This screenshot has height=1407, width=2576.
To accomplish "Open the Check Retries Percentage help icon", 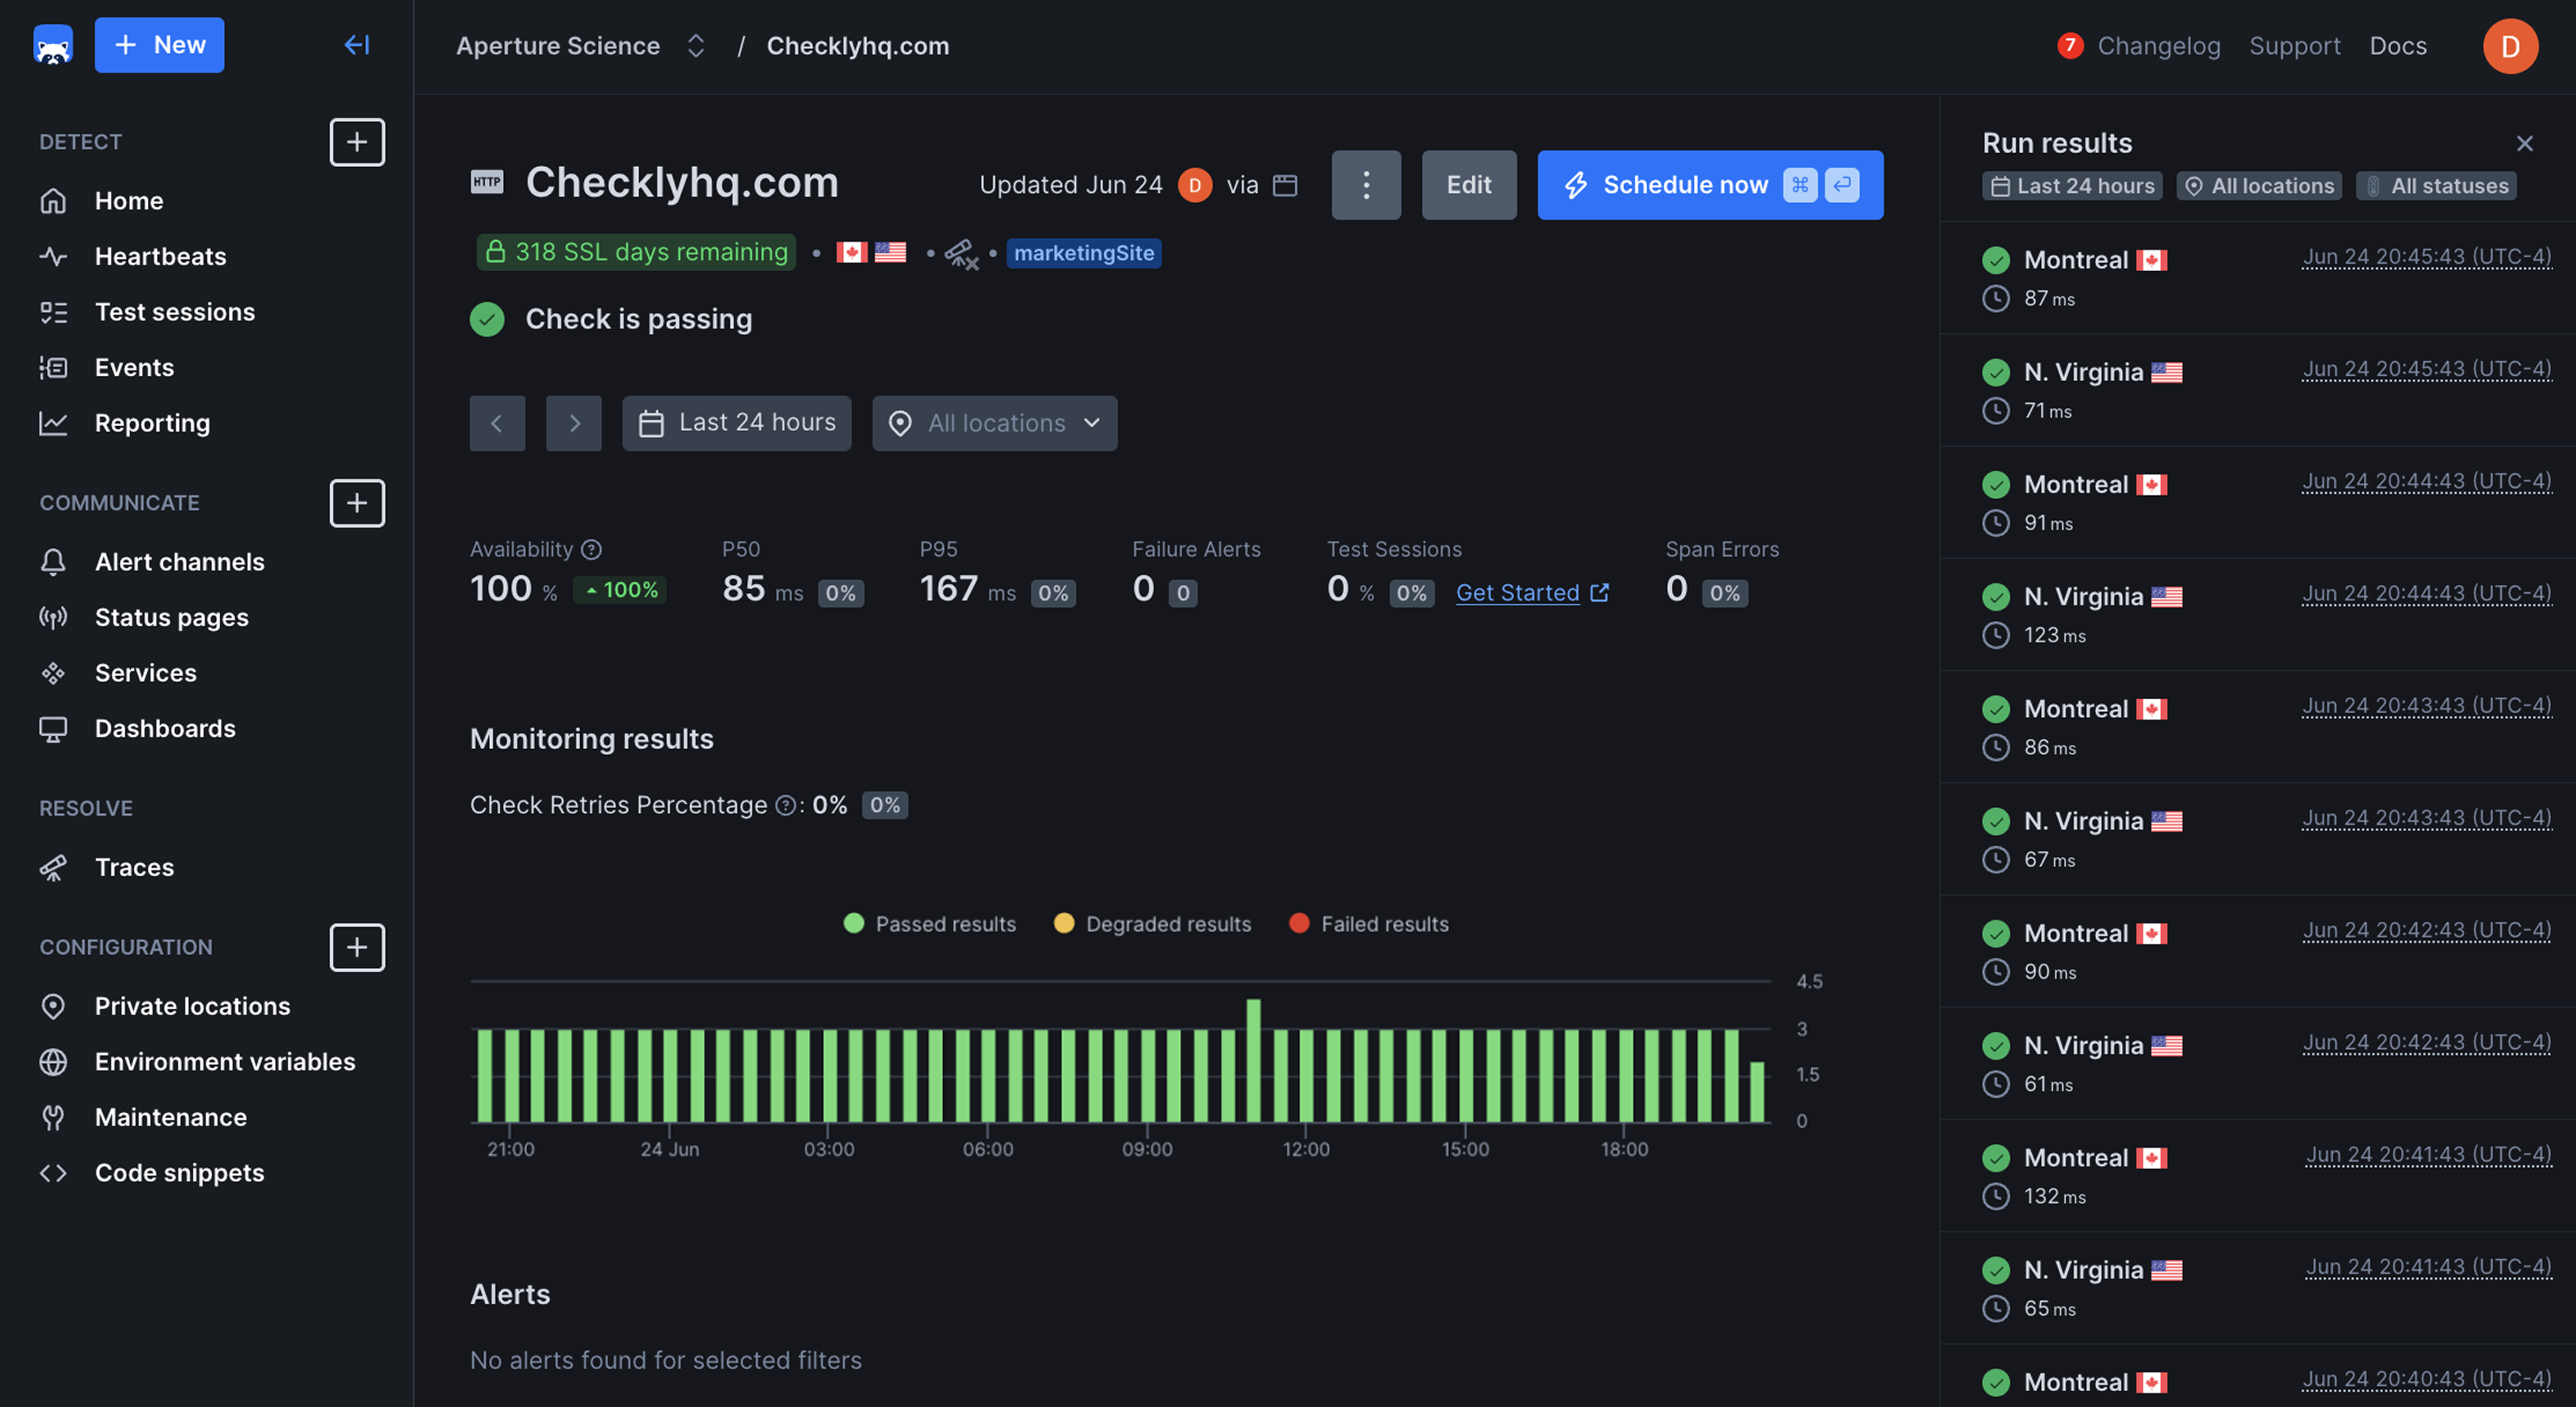I will [786, 805].
